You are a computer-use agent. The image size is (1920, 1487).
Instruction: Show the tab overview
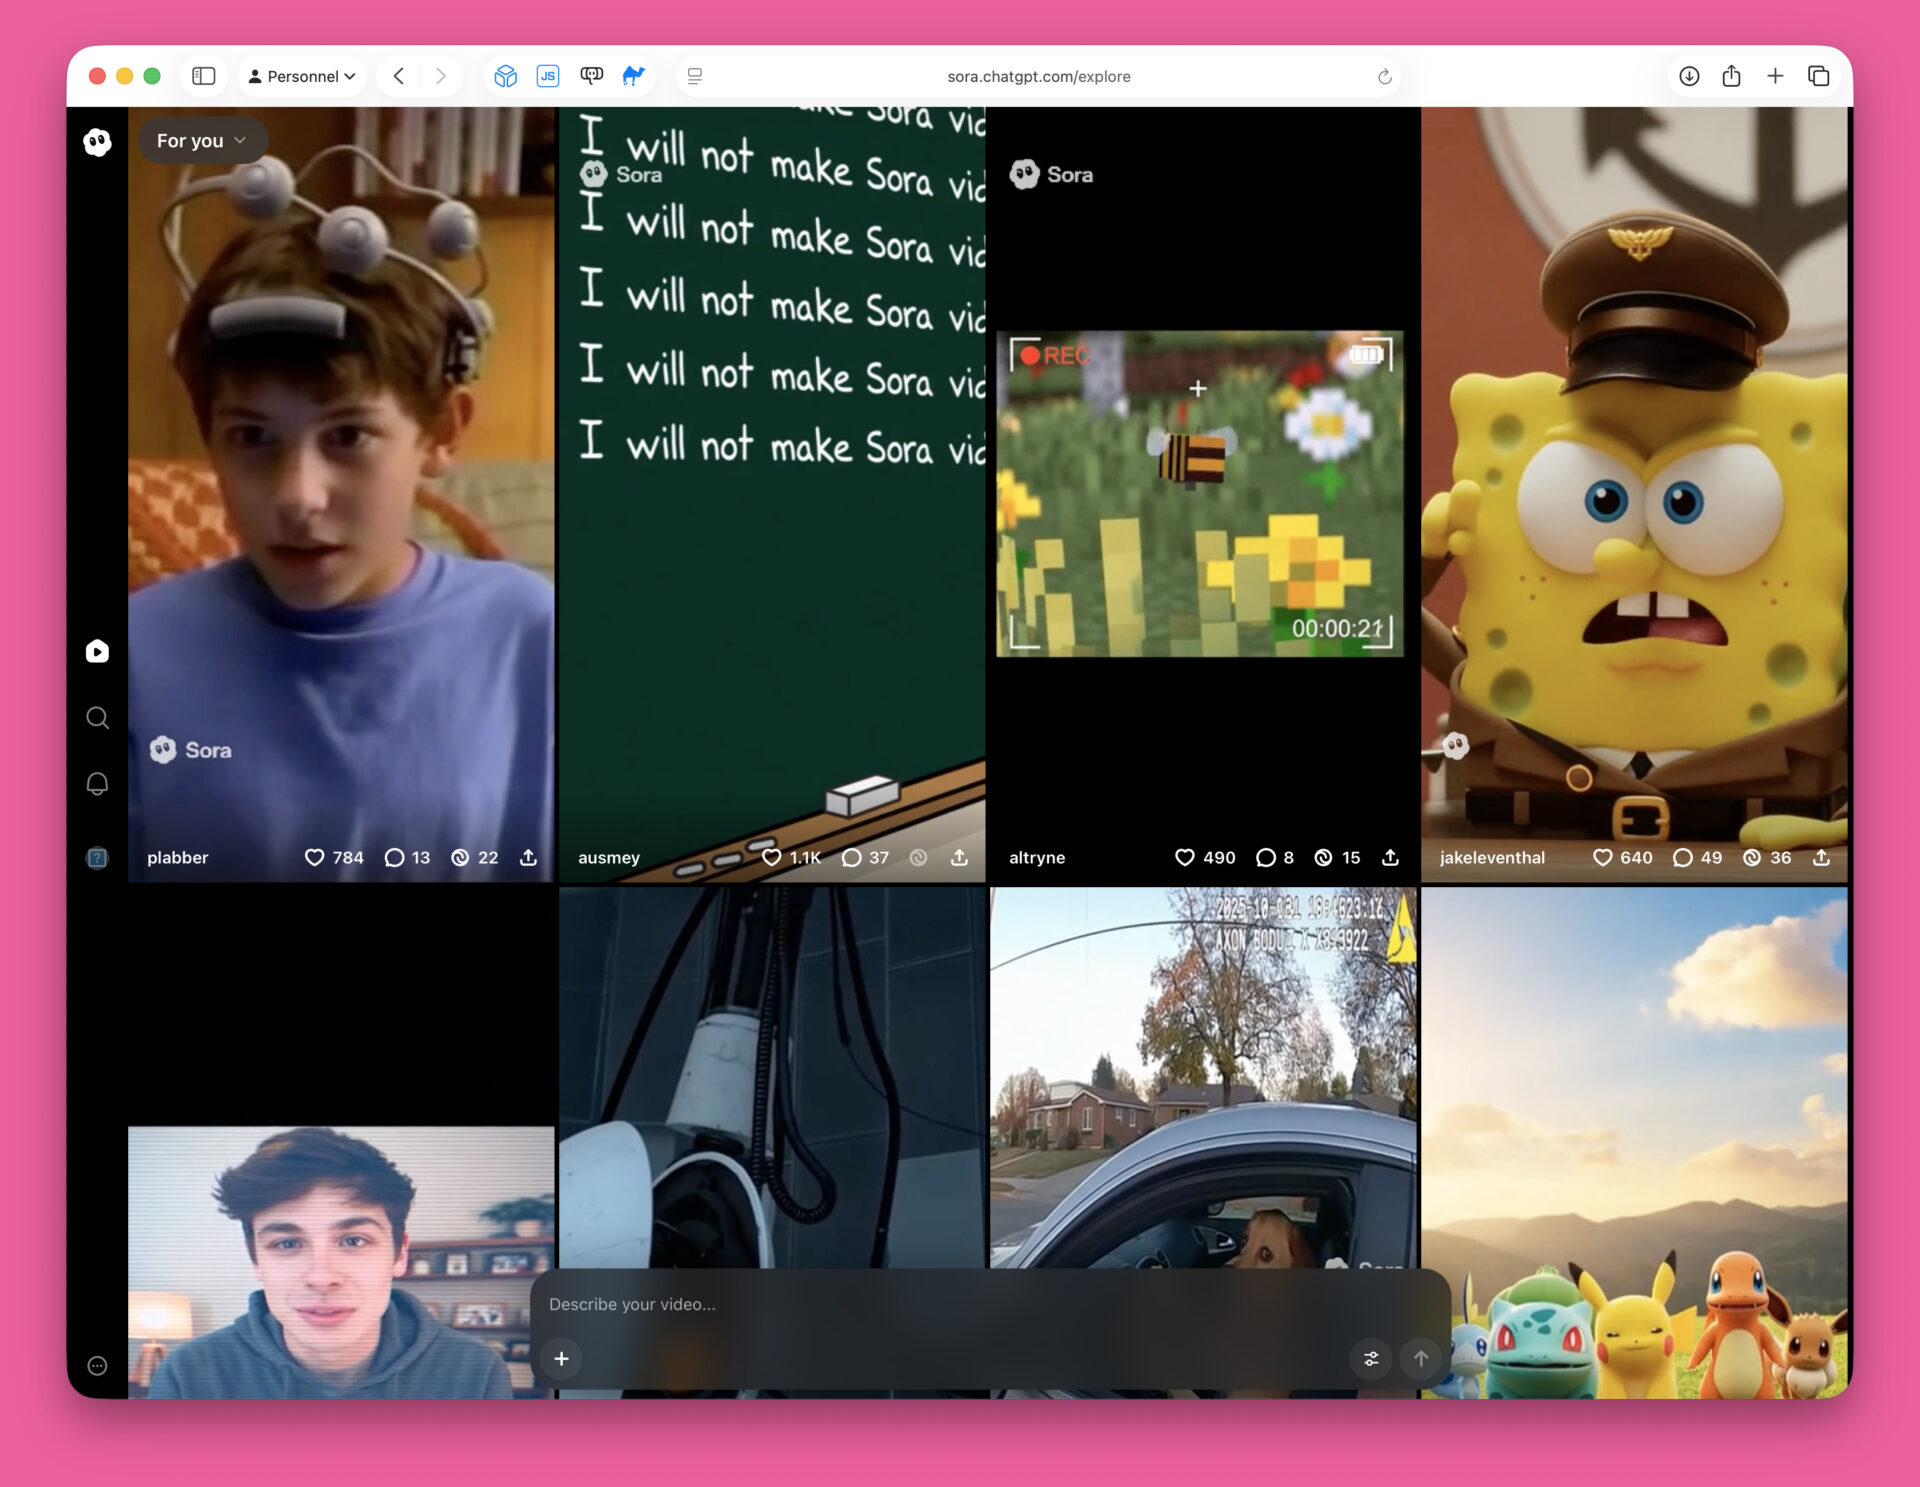(x=1819, y=76)
